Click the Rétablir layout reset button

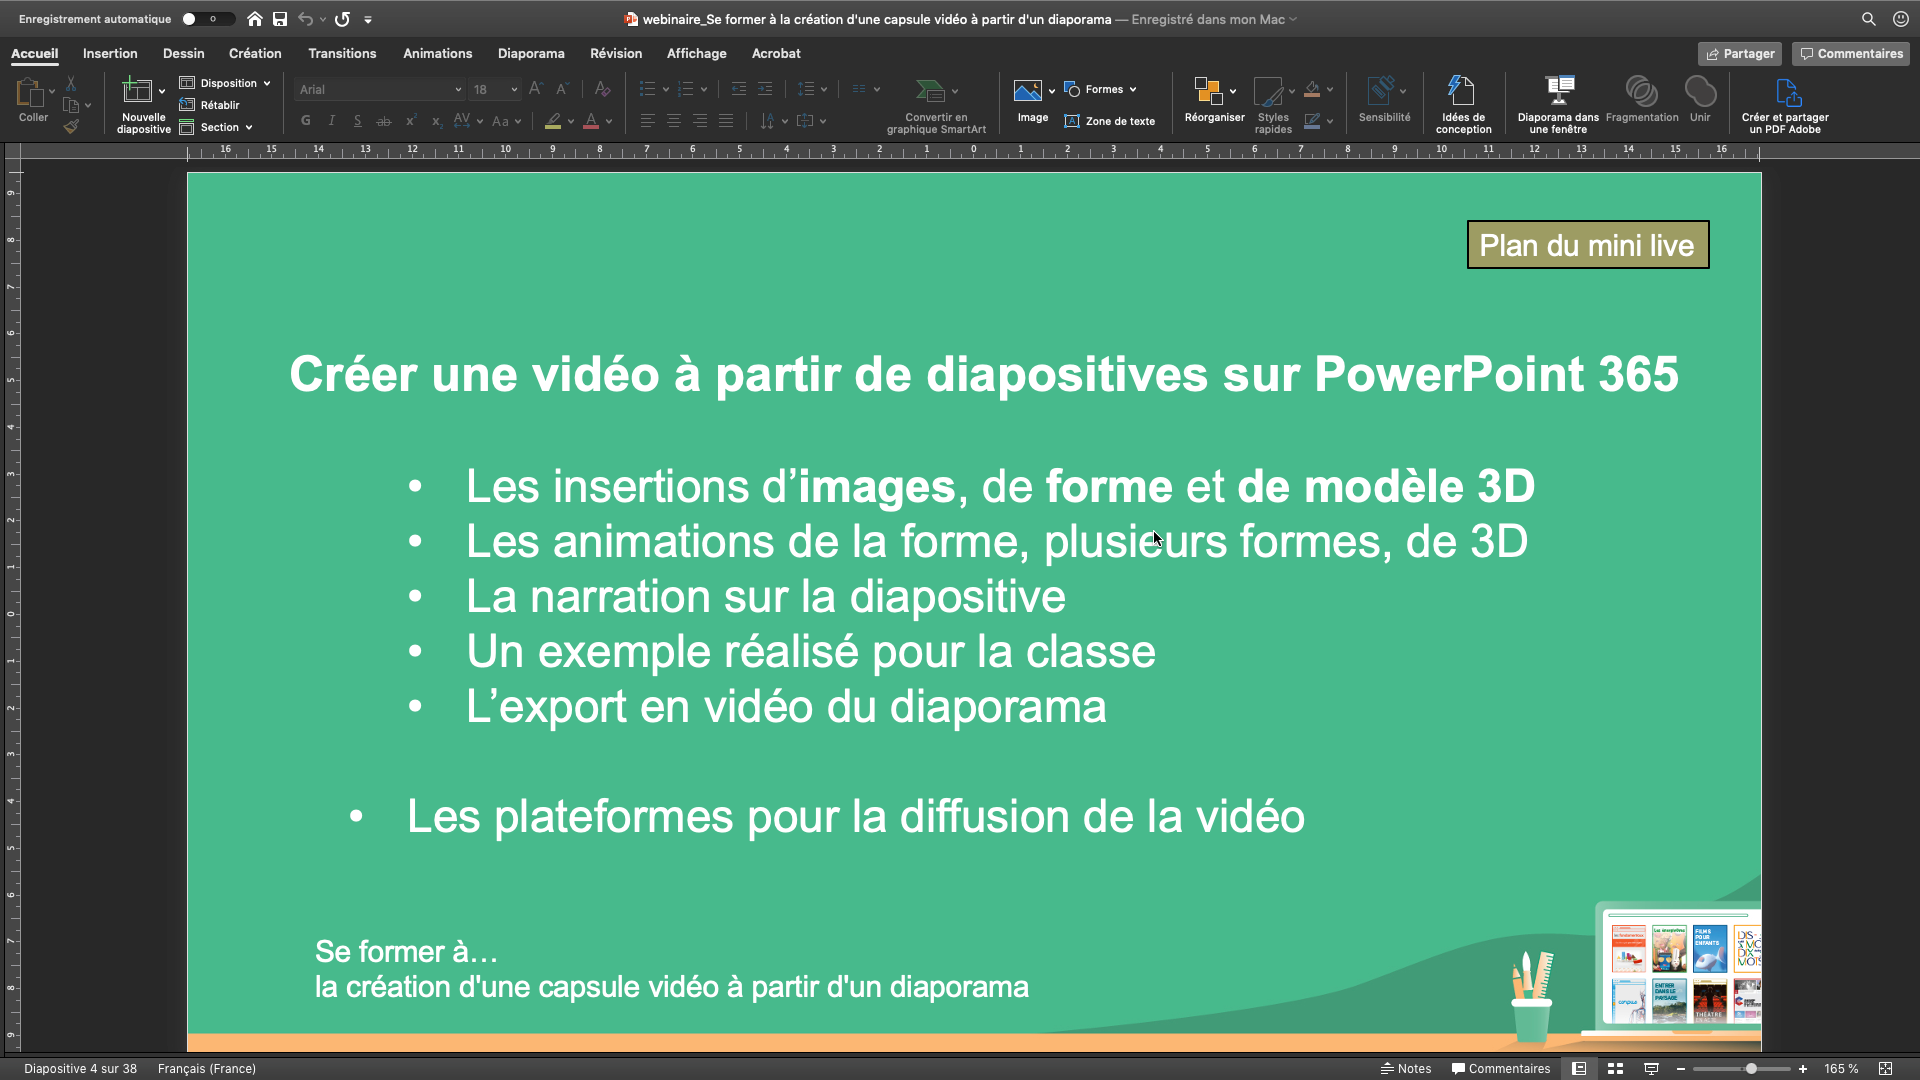pyautogui.click(x=210, y=105)
